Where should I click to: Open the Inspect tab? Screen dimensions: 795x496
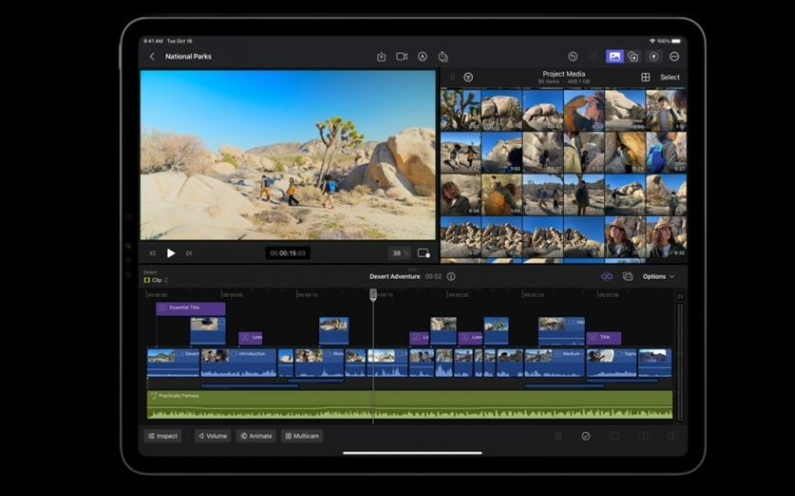pos(163,436)
